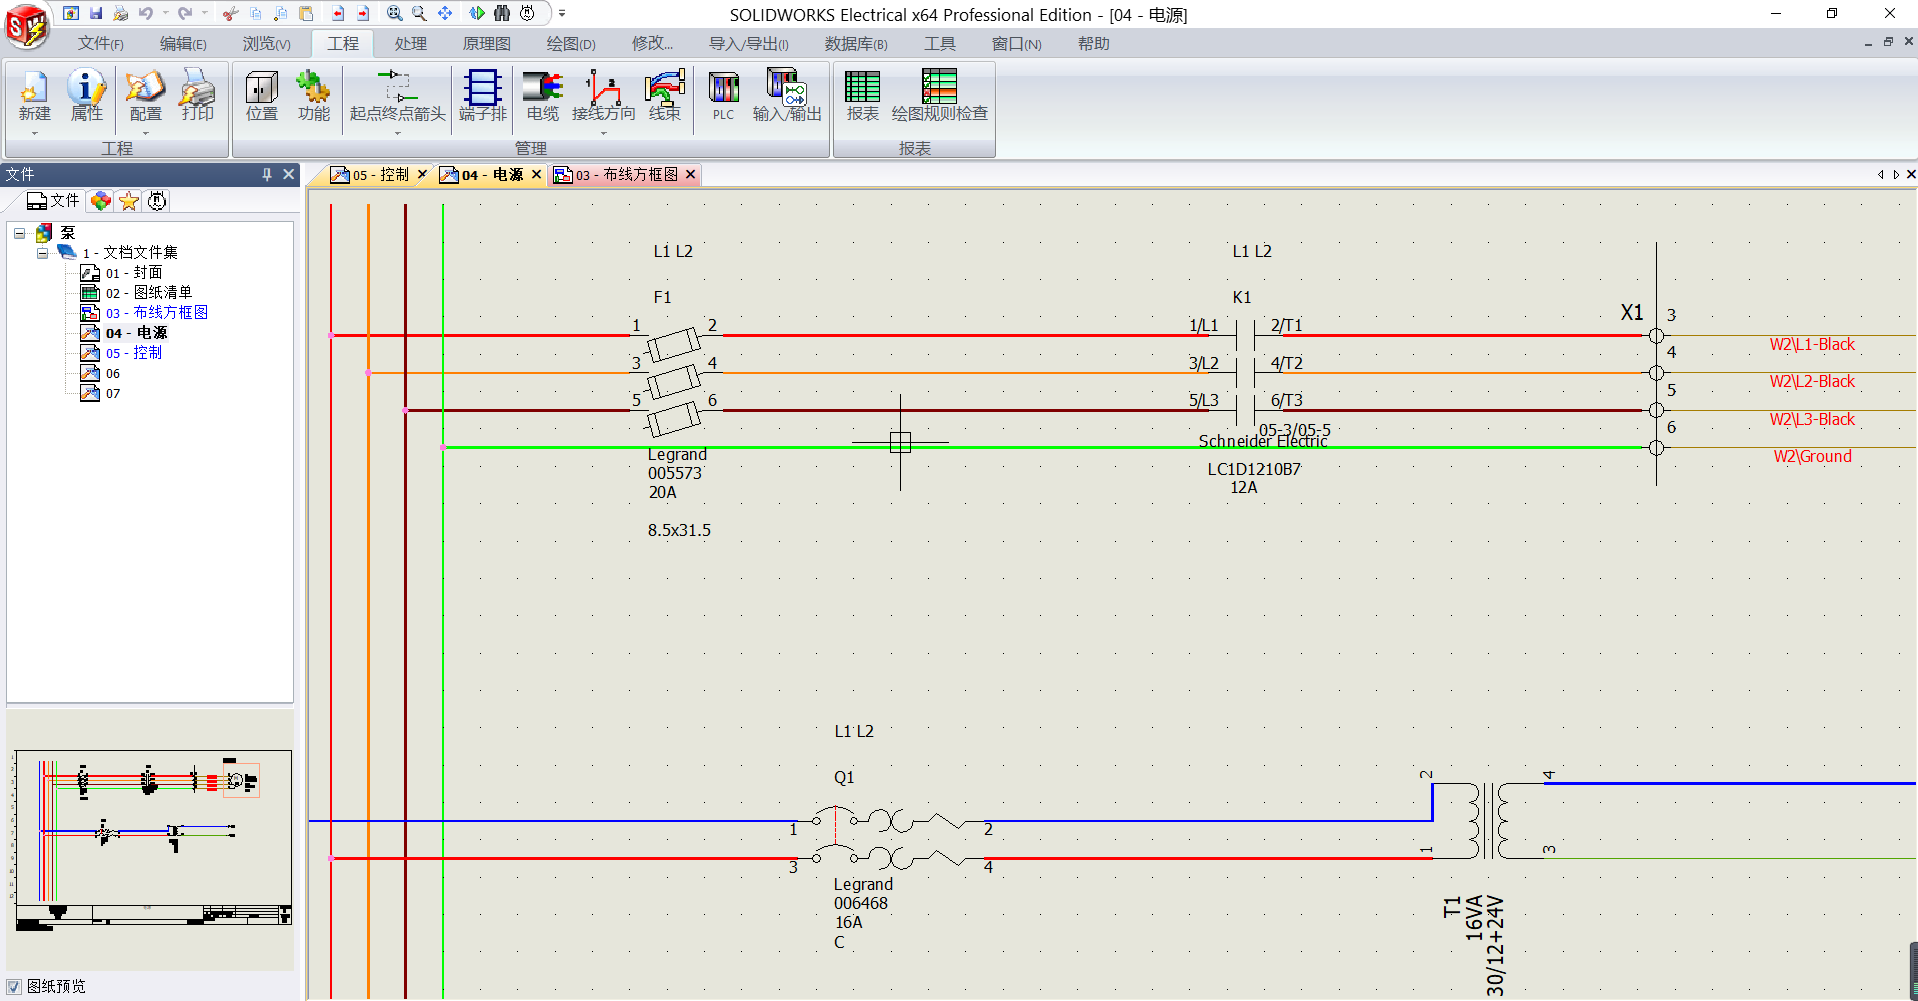Expand the 新建 dropdown arrow
Viewport: 1918px width, 1001px height.
click(x=34, y=133)
